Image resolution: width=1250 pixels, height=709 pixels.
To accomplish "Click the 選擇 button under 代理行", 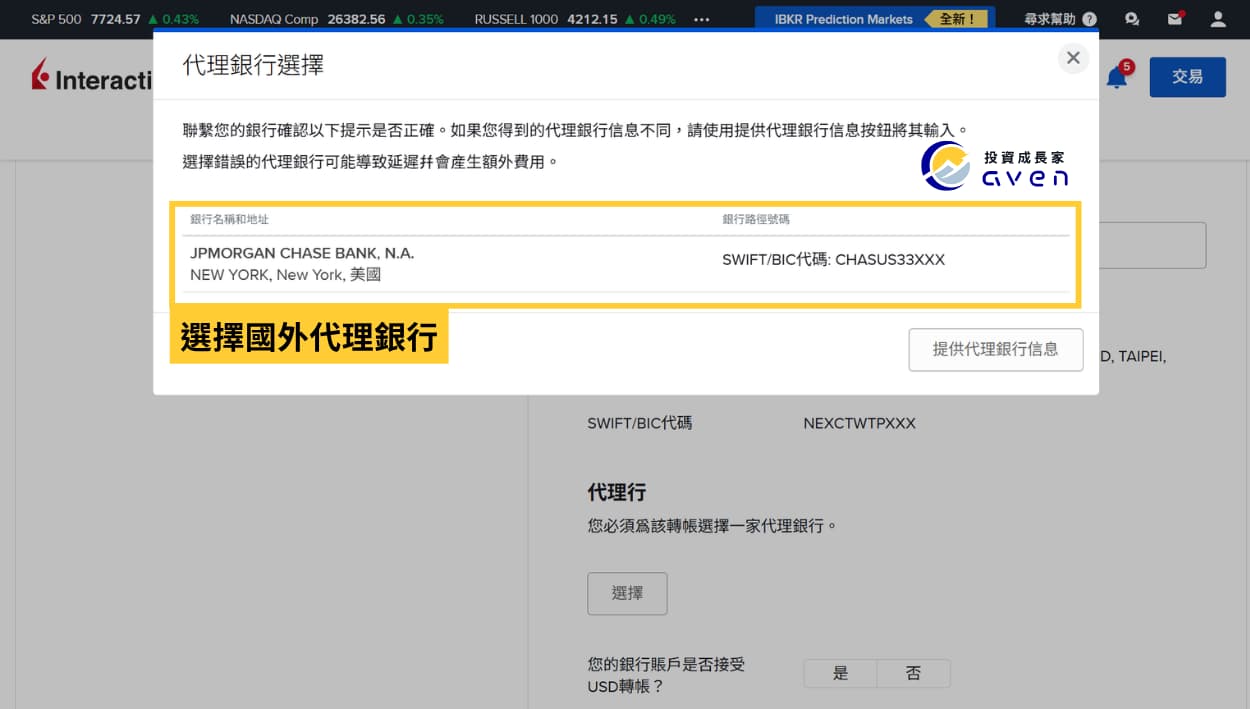I will pos(627,593).
